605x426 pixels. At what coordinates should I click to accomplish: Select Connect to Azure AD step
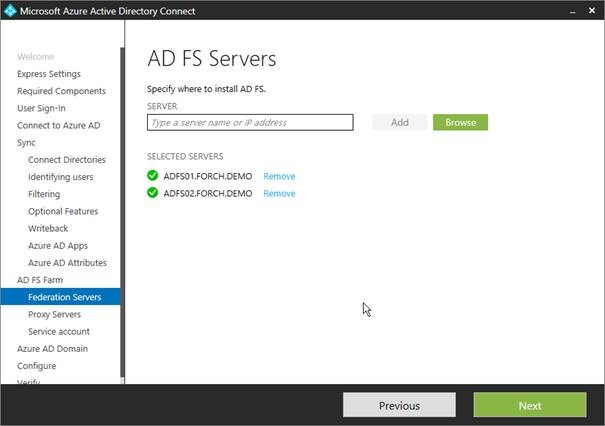click(59, 125)
